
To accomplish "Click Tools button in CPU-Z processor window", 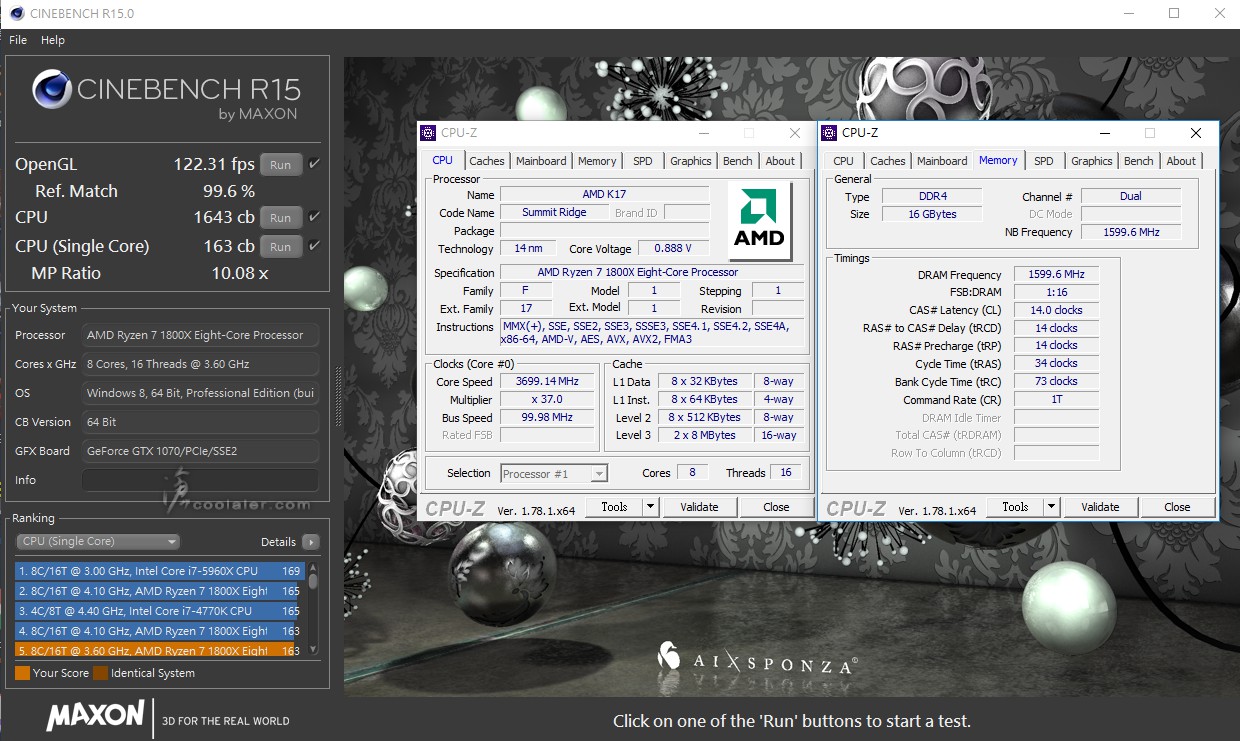I will (x=615, y=507).
